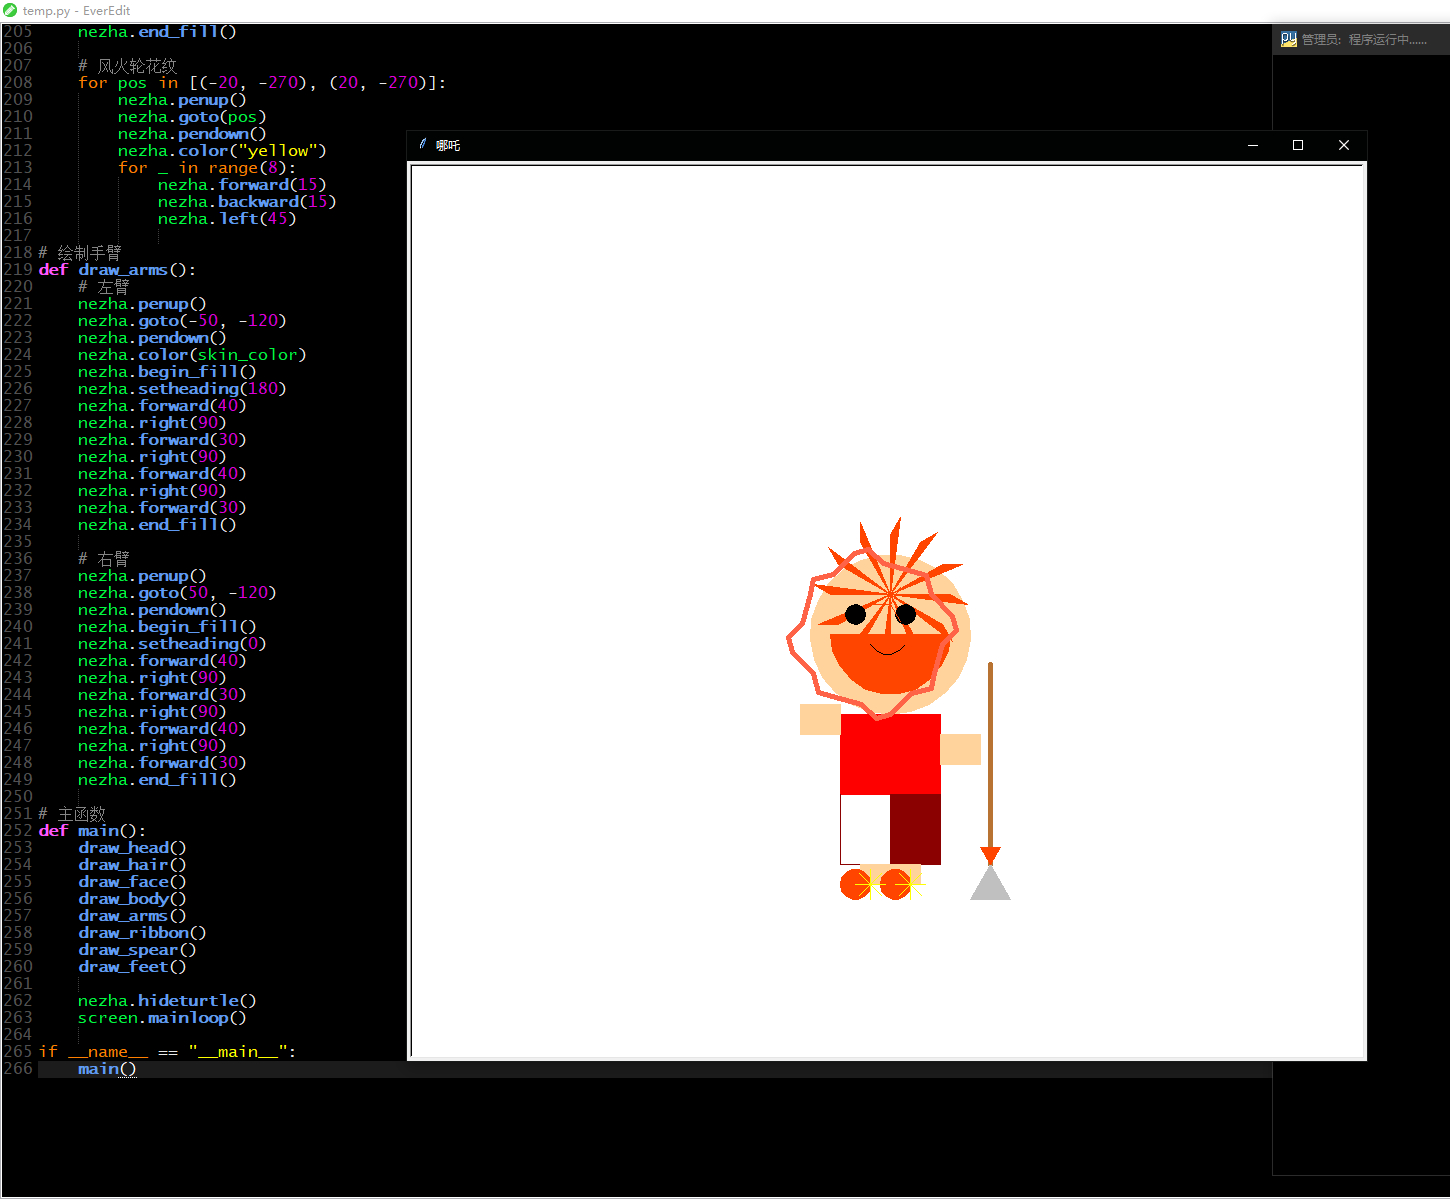Click the comment '# 左臂'
This screenshot has height=1199, width=1450.
coord(103,287)
